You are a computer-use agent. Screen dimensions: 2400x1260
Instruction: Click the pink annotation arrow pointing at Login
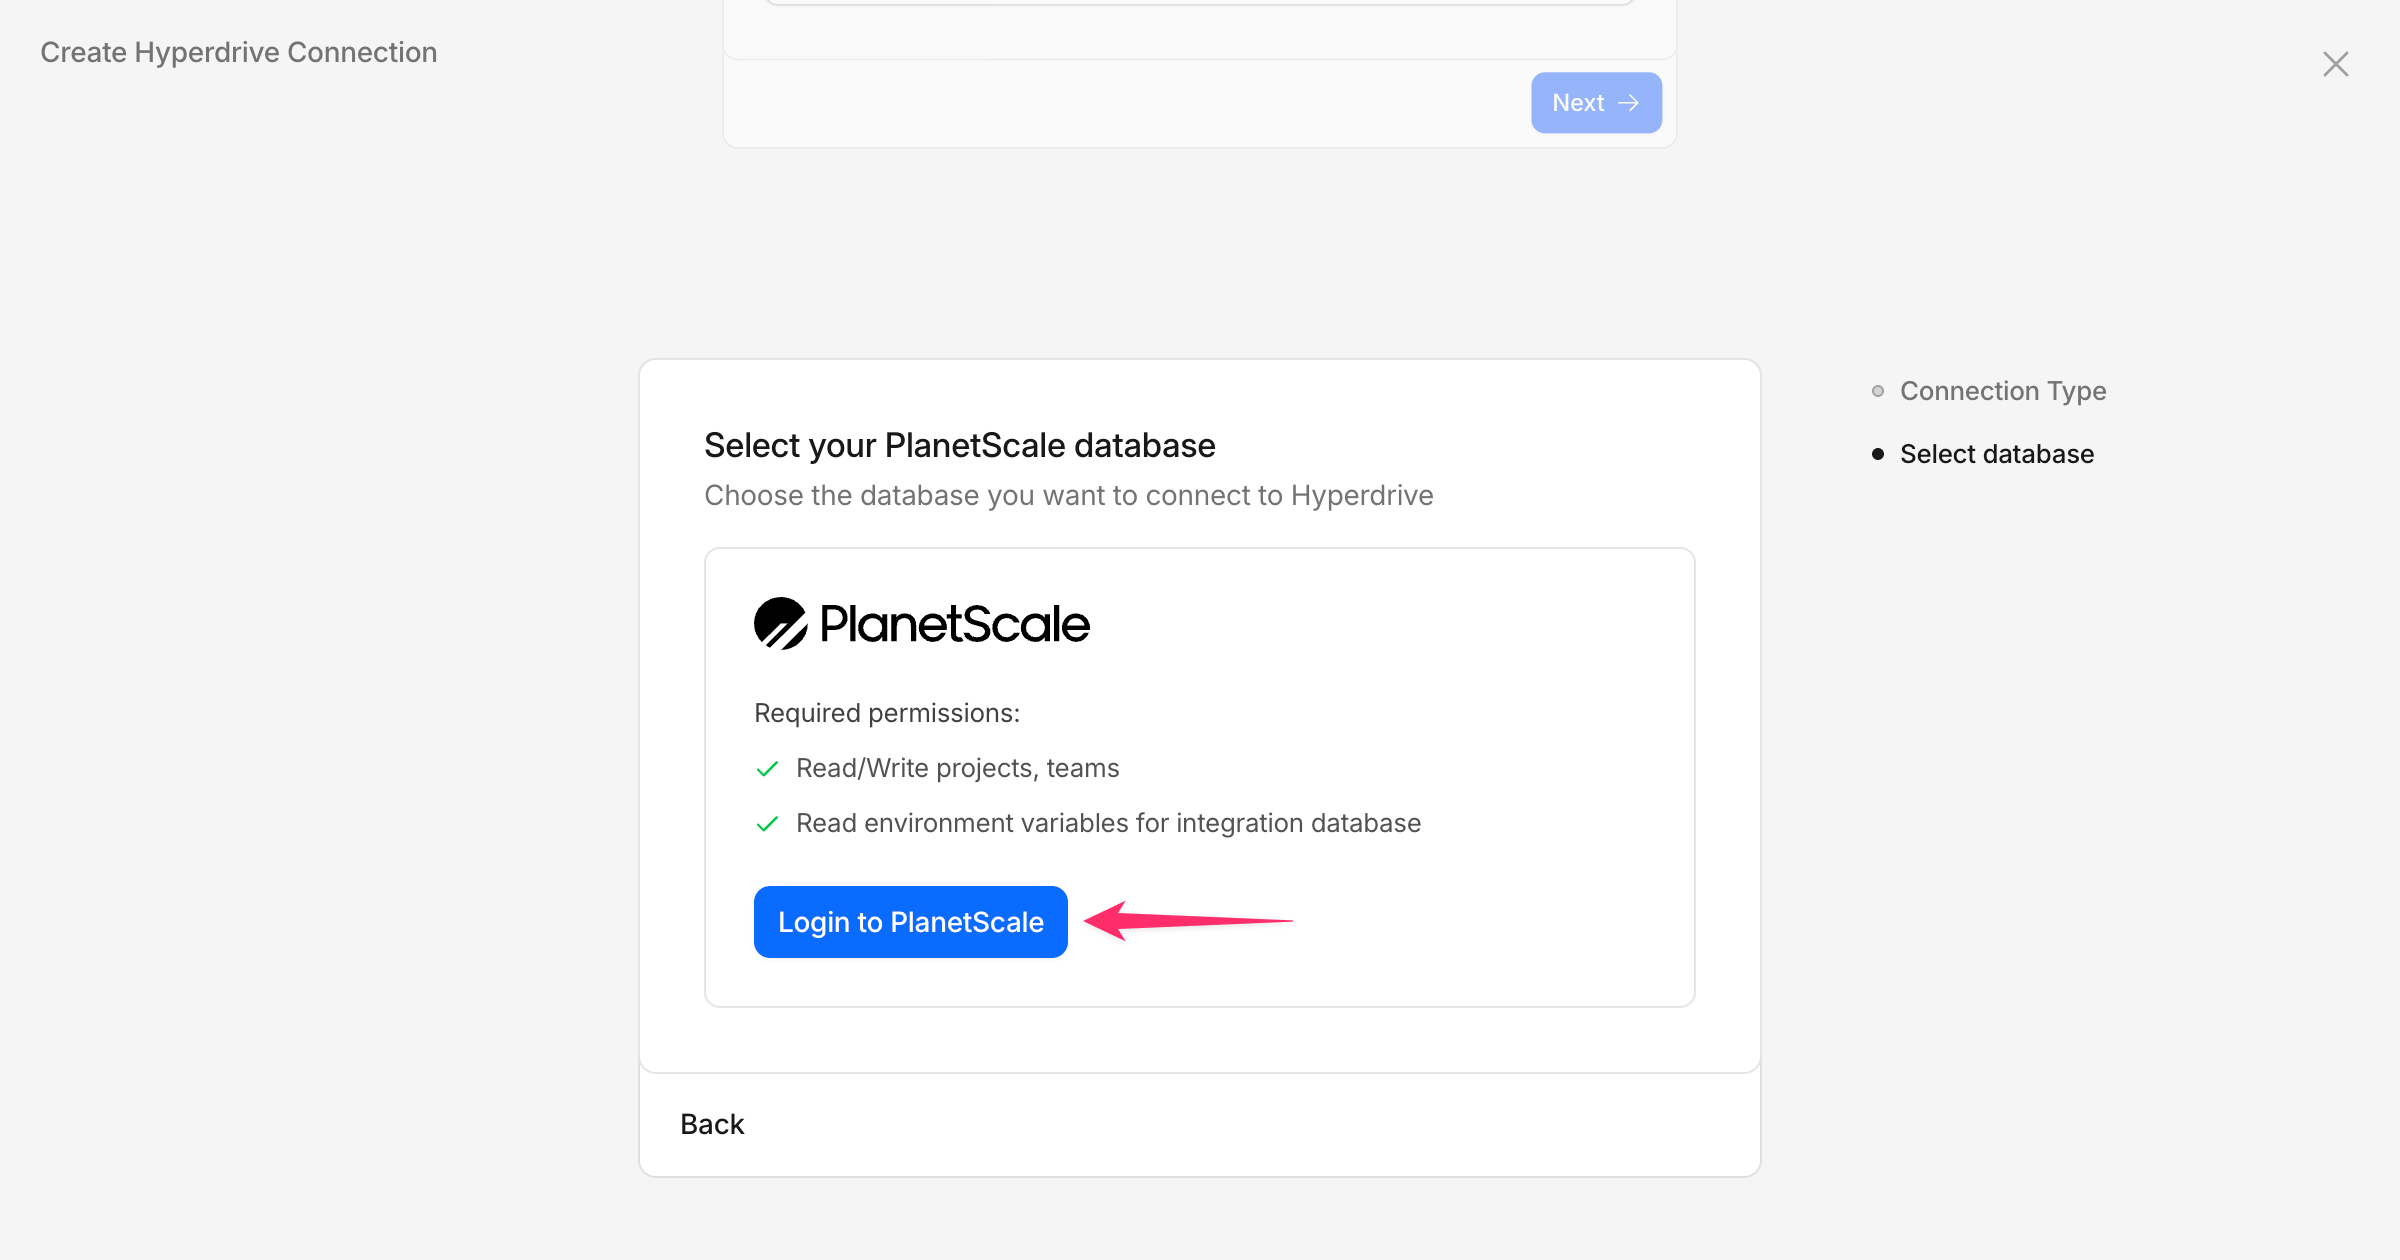(x=1190, y=921)
